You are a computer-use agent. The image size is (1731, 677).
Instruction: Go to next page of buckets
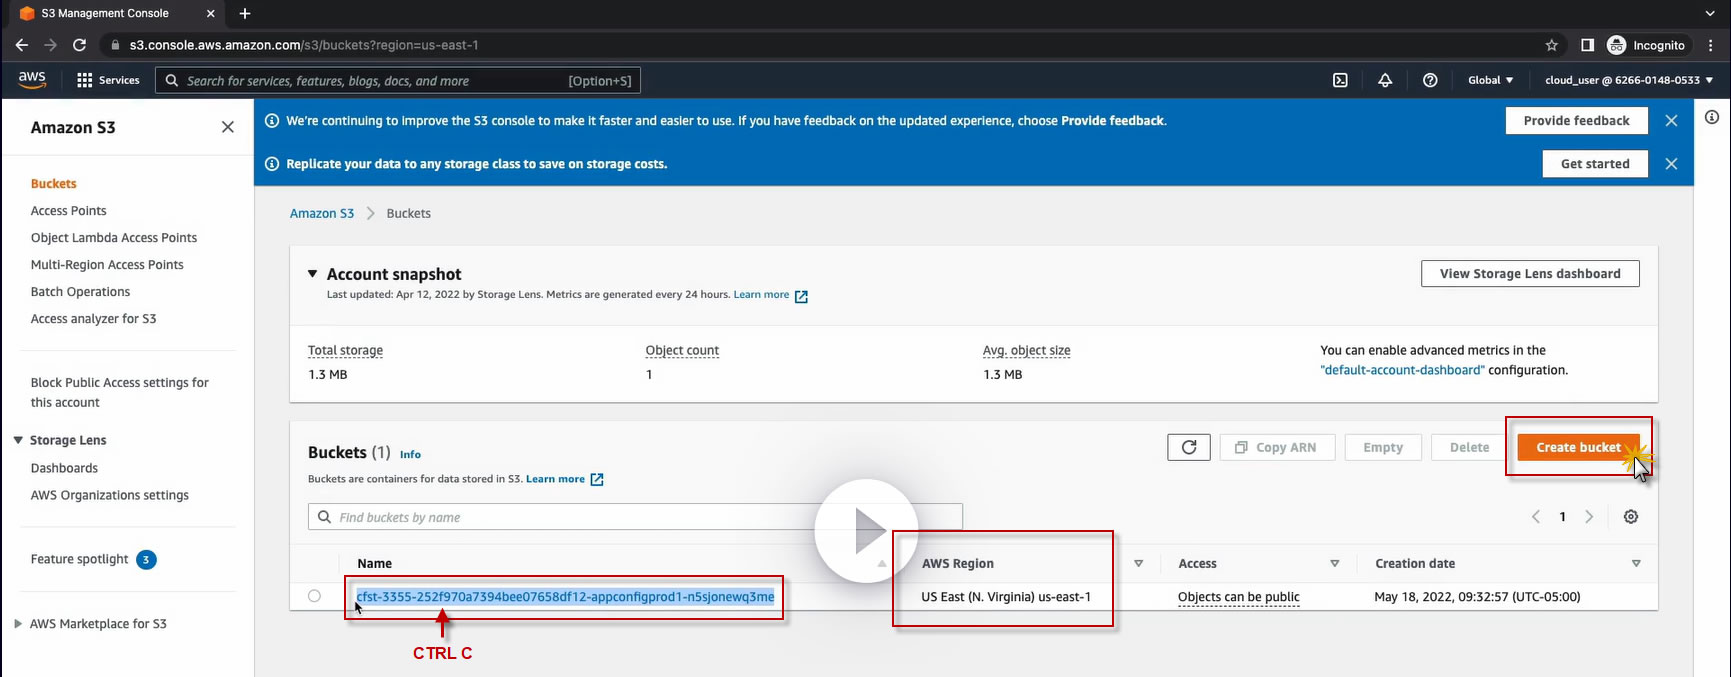1589,517
